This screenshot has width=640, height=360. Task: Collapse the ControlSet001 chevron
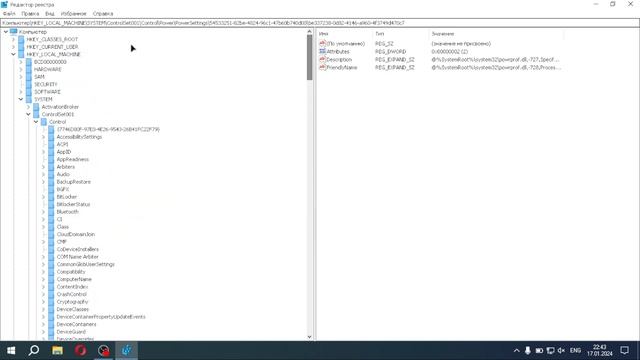[x=29, y=114]
